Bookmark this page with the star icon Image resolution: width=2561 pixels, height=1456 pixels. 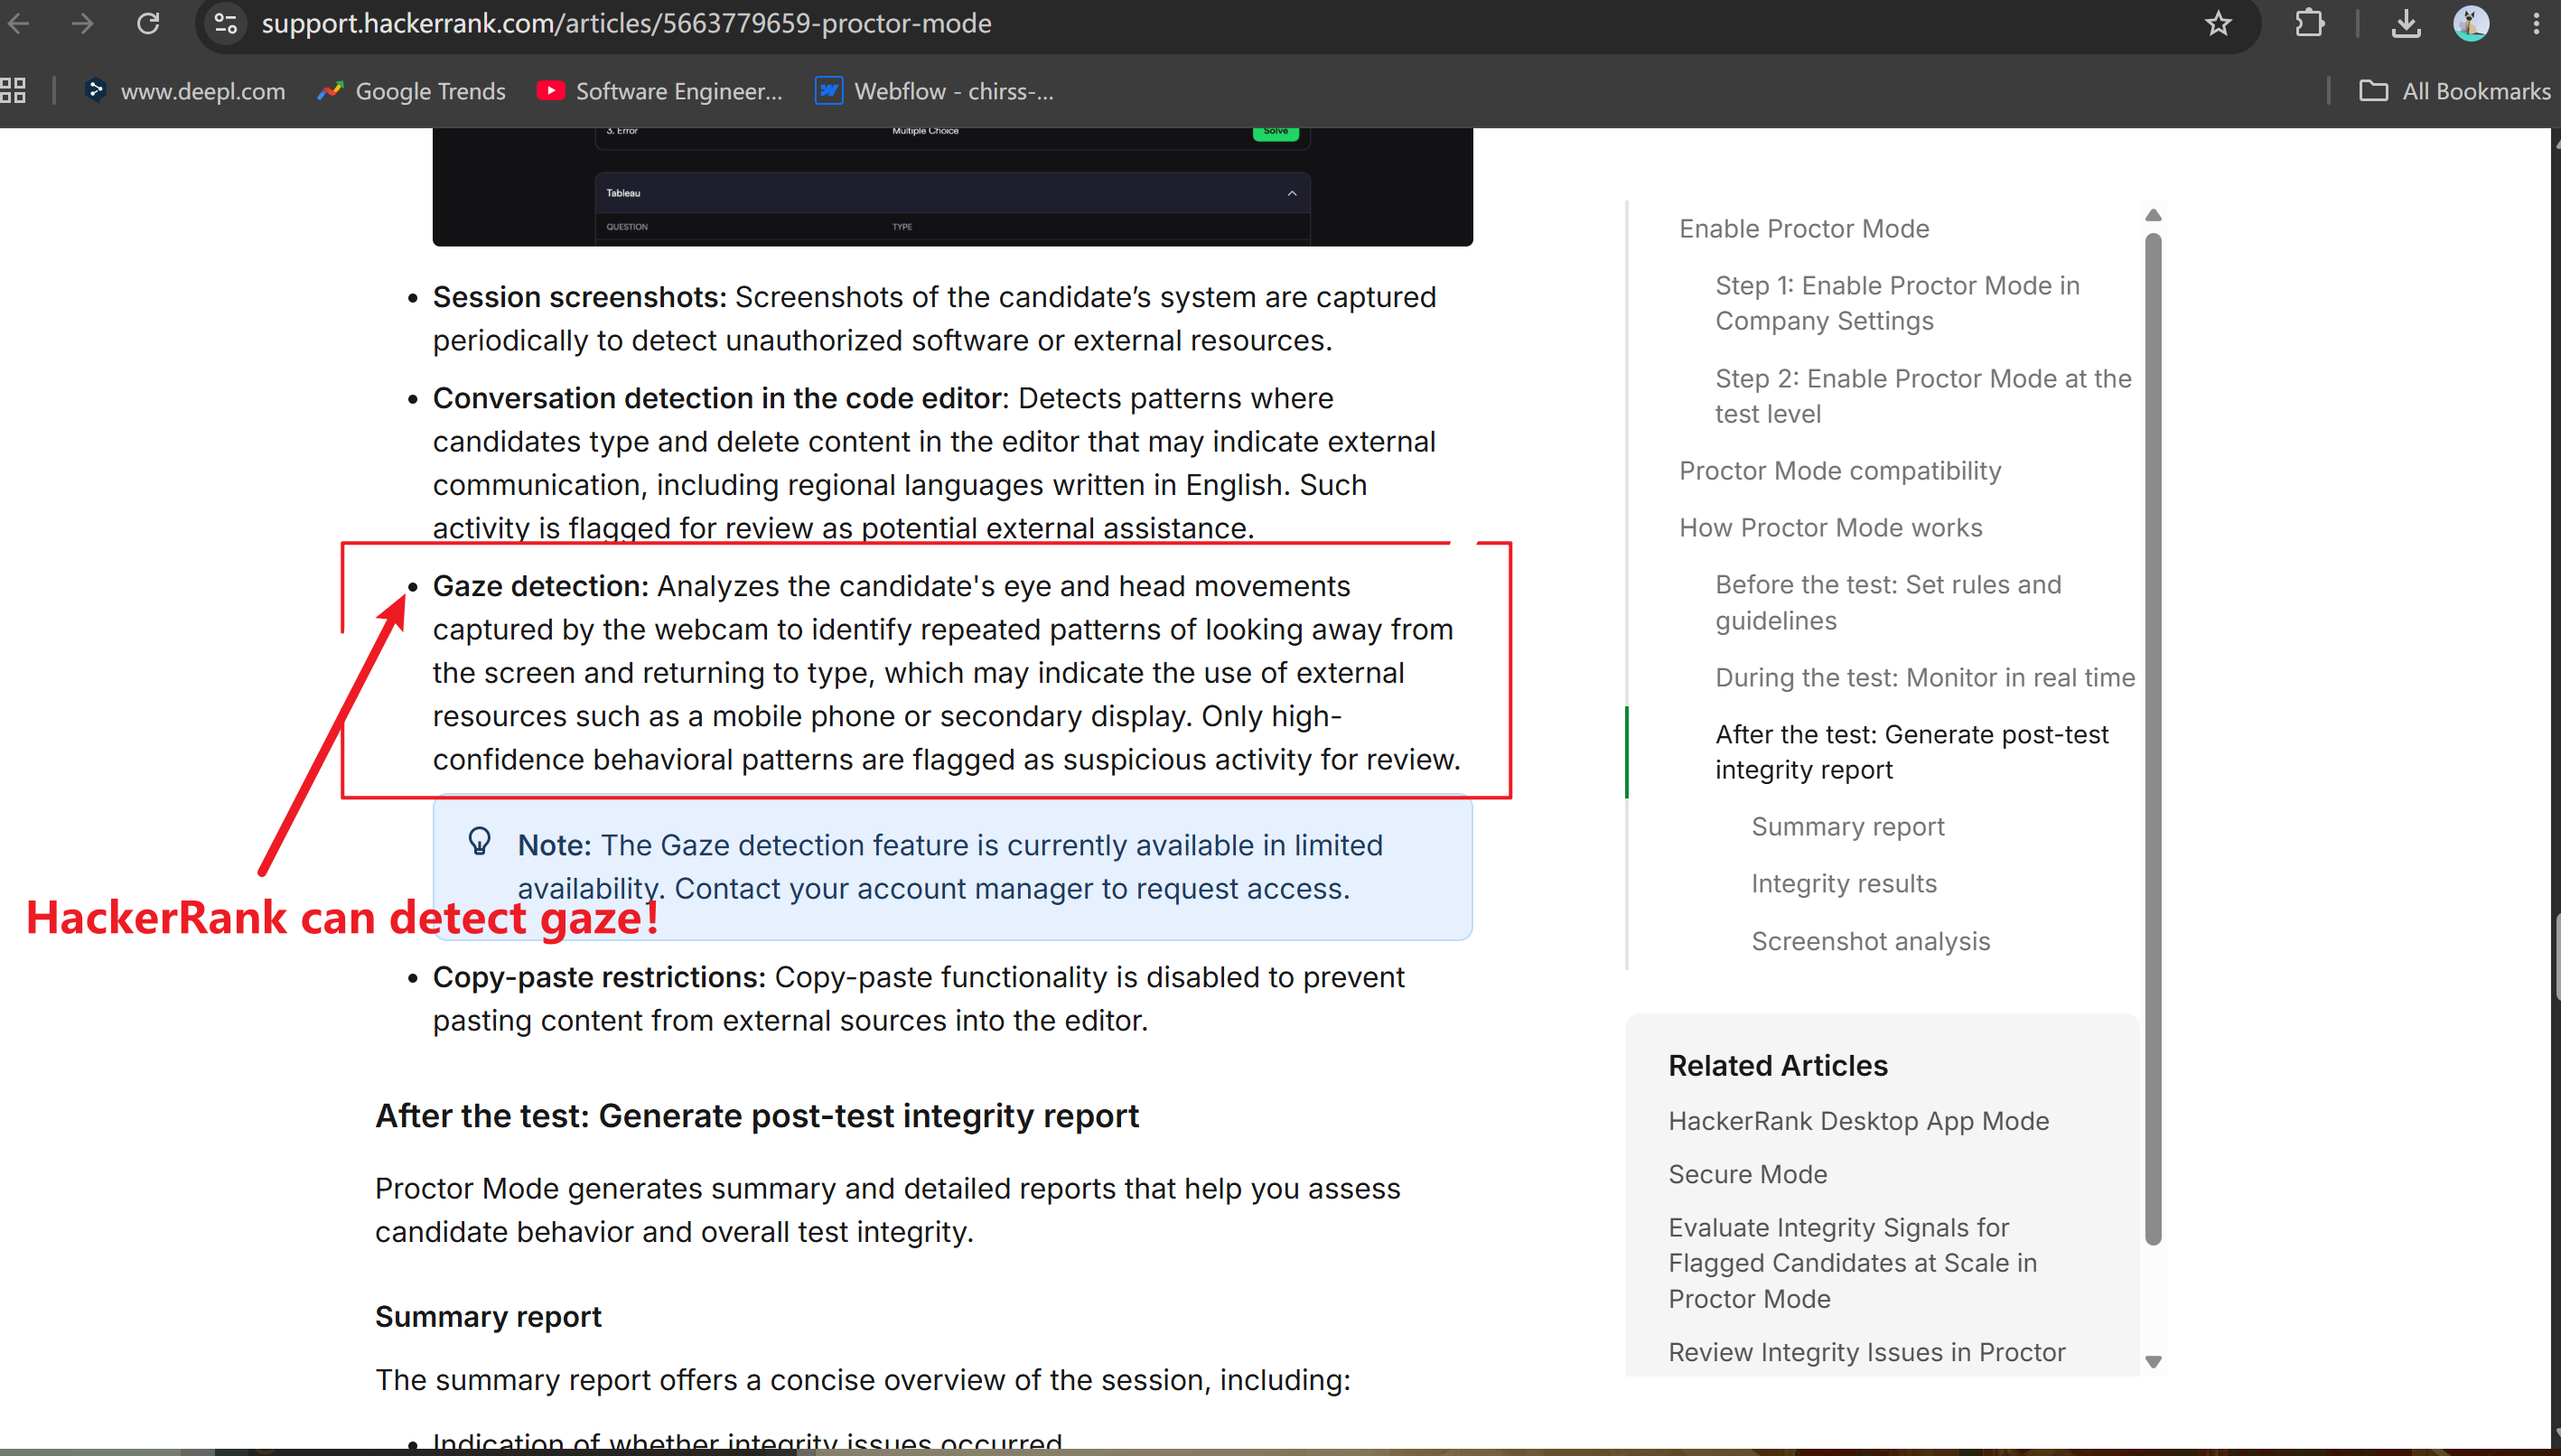click(x=2218, y=23)
